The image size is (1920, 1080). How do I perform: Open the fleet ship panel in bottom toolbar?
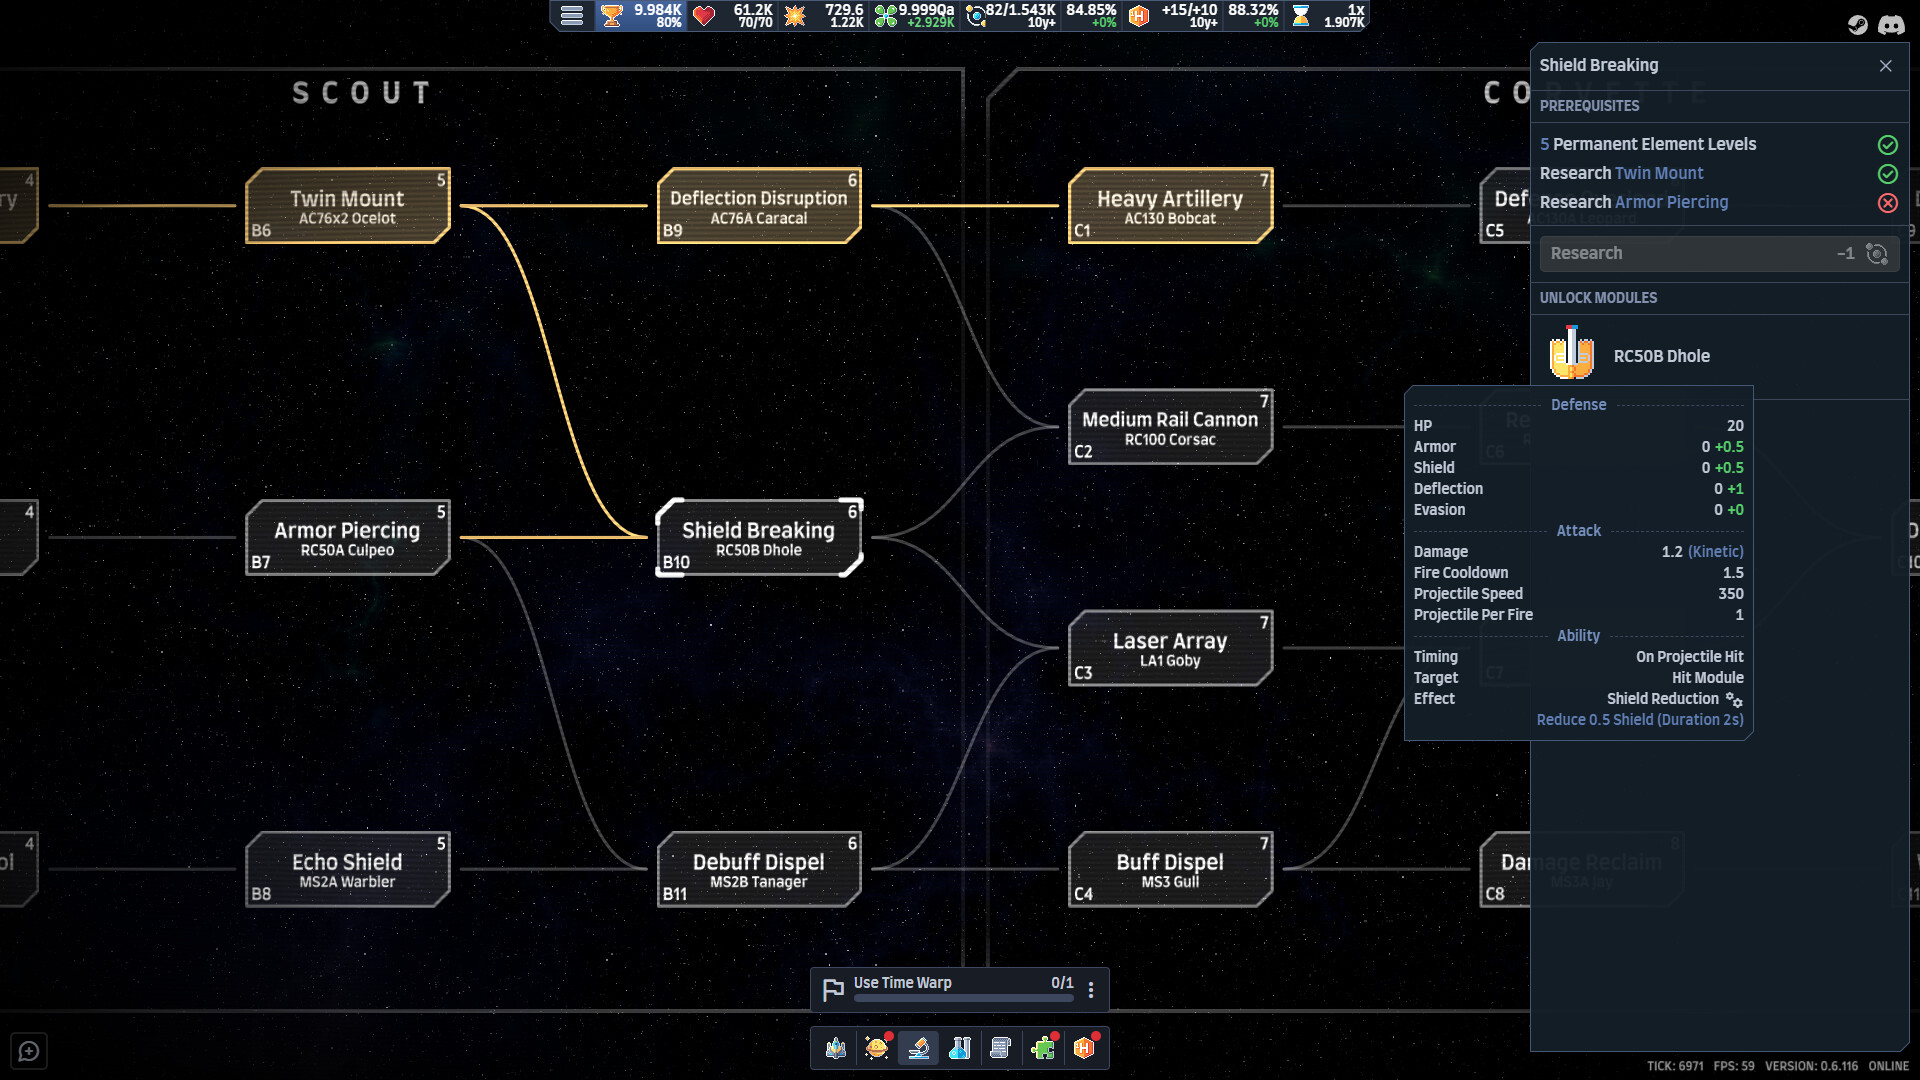836,1048
